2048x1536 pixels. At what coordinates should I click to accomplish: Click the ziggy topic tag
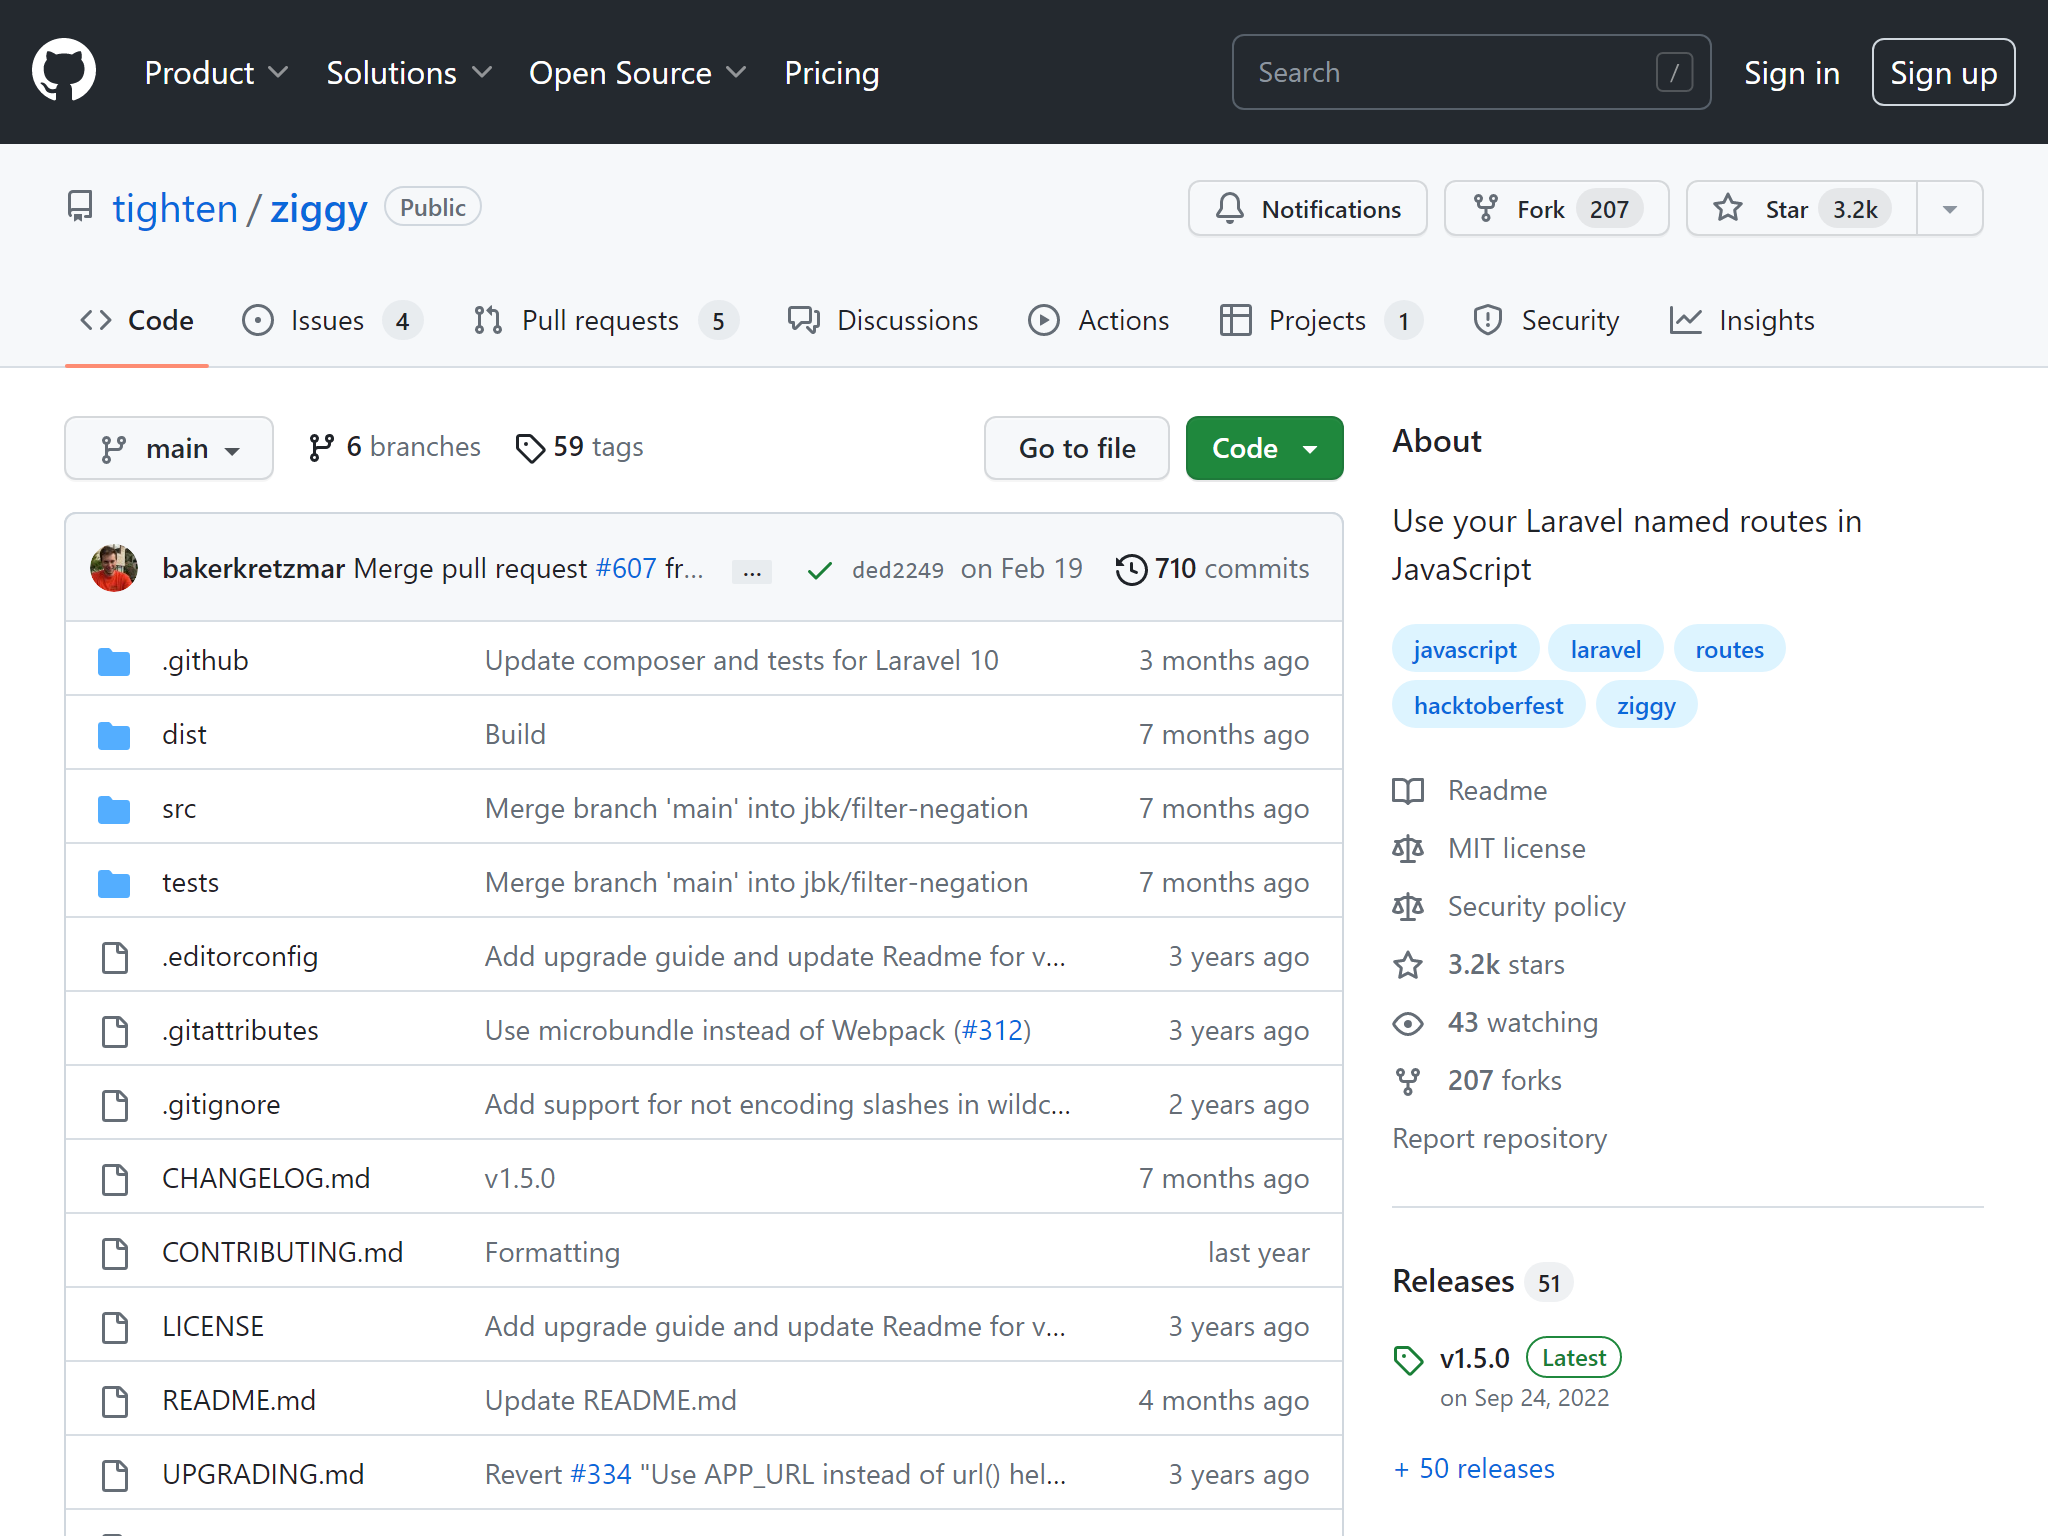click(1646, 705)
